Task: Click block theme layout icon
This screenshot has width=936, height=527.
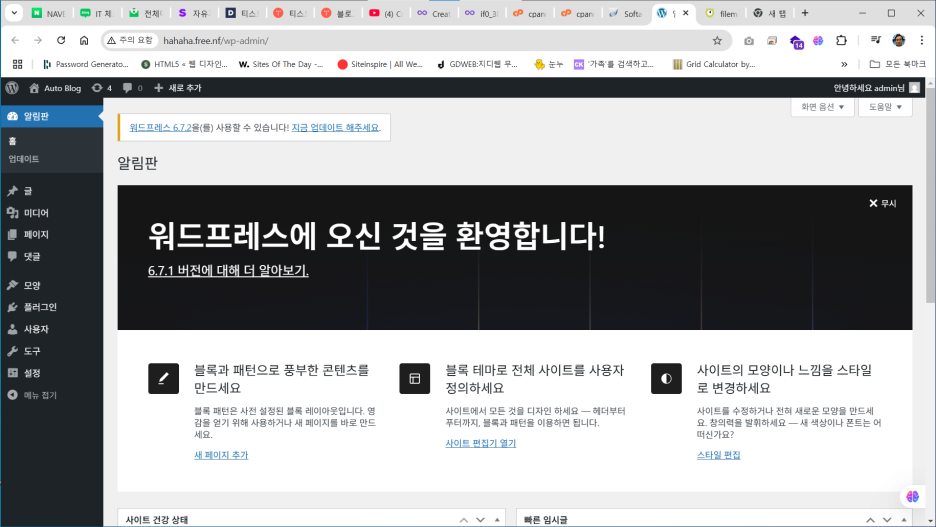Action: click(415, 378)
